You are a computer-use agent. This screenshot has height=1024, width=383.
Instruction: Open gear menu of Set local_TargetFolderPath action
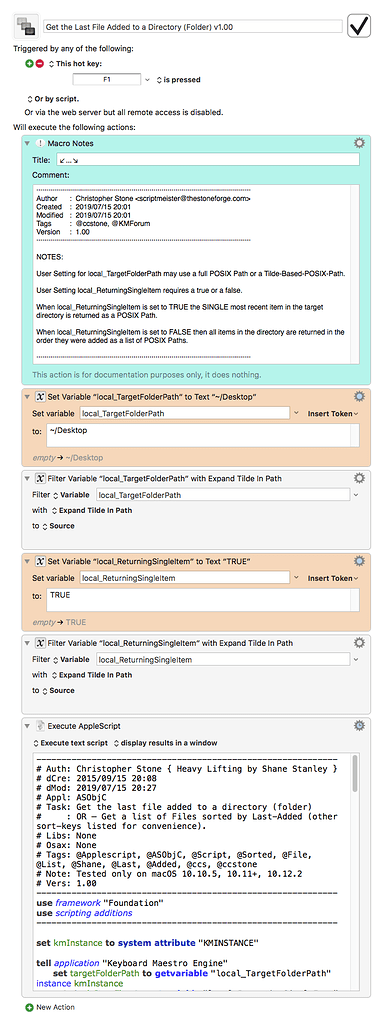[x=359, y=396]
